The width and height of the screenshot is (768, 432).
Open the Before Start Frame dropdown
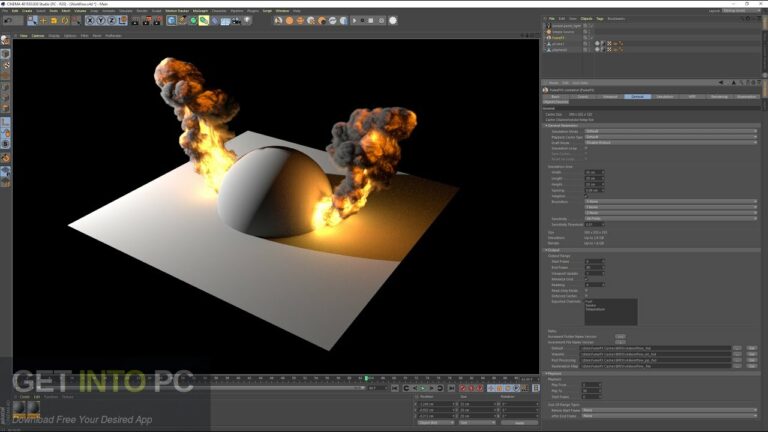coord(670,410)
